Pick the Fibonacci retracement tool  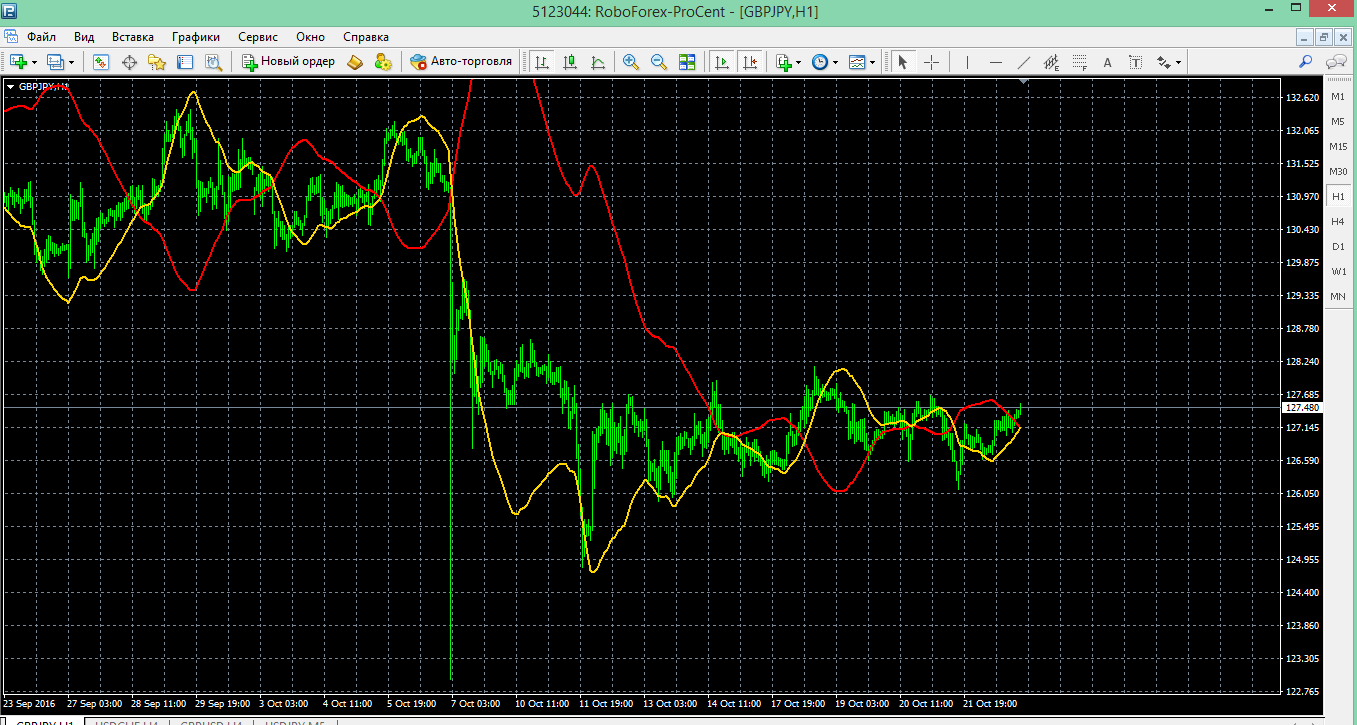1079,62
